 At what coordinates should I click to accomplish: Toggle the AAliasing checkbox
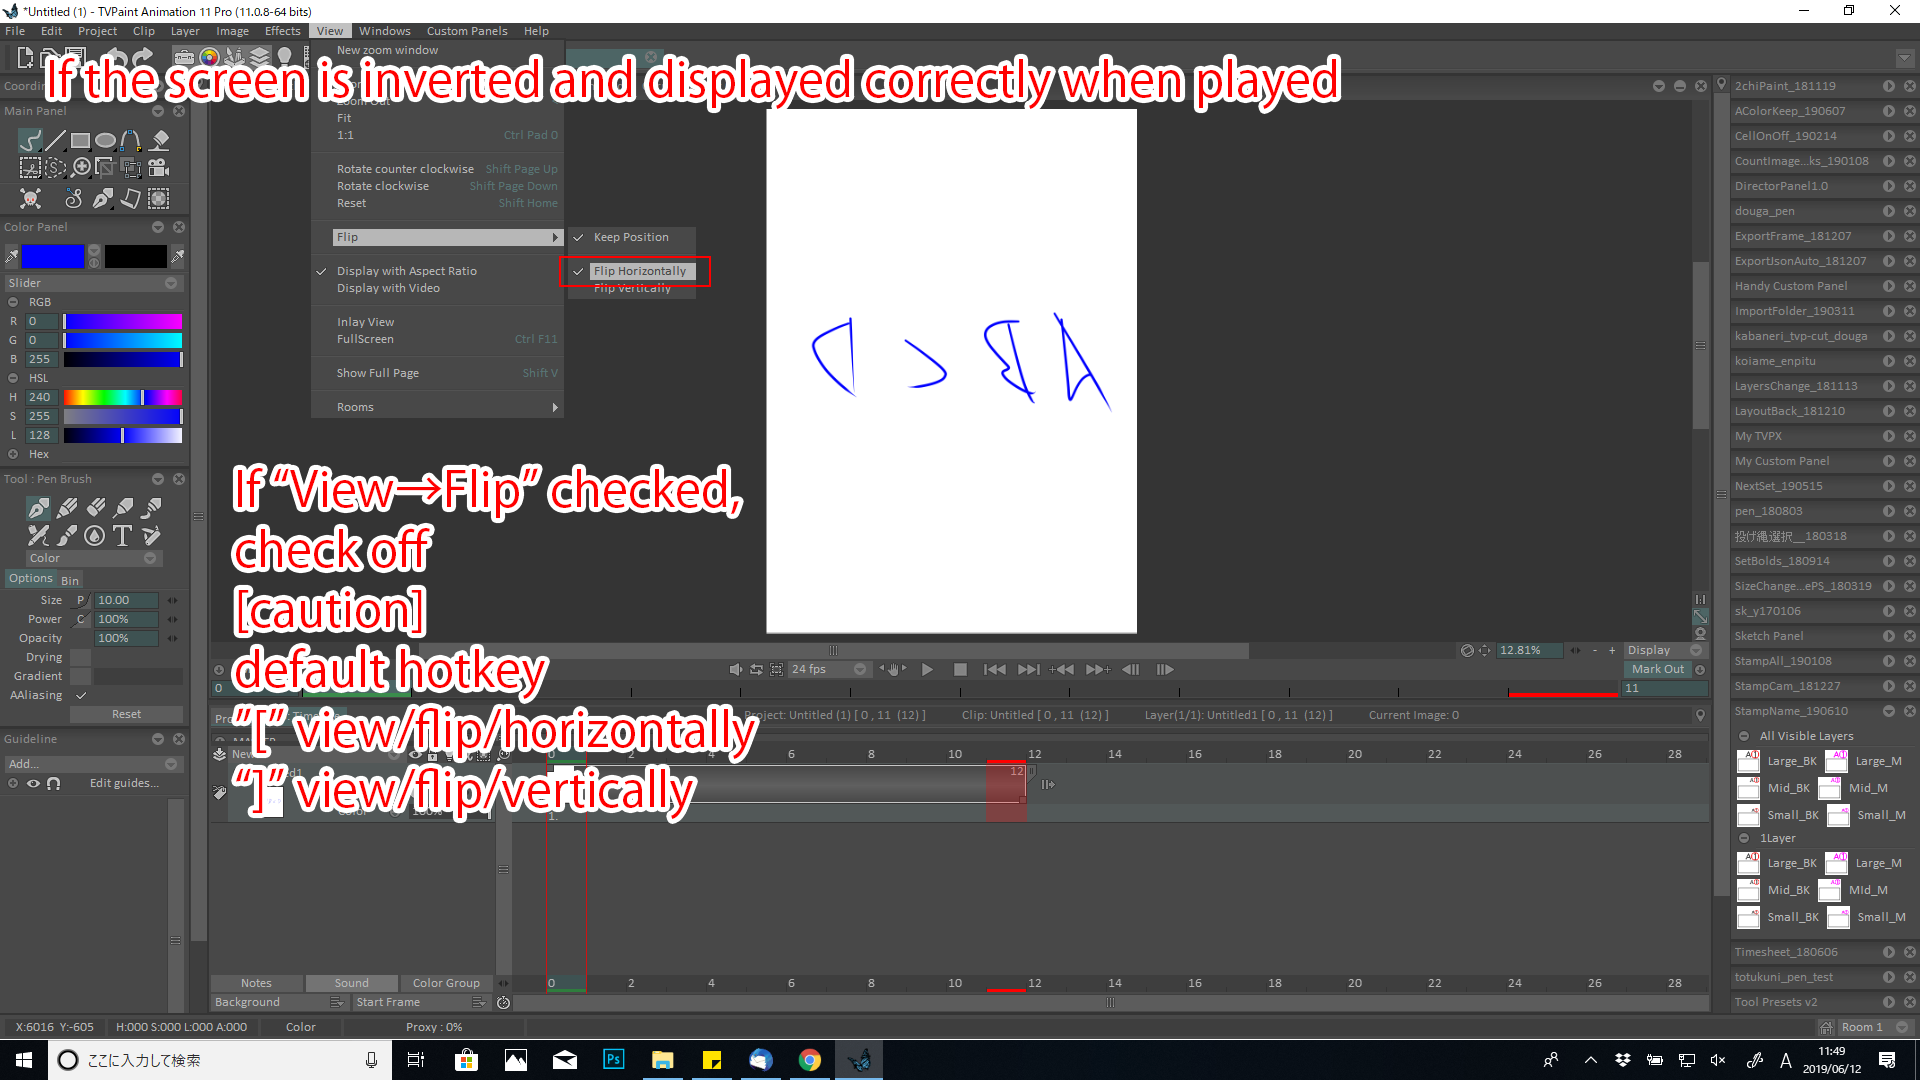click(81, 695)
